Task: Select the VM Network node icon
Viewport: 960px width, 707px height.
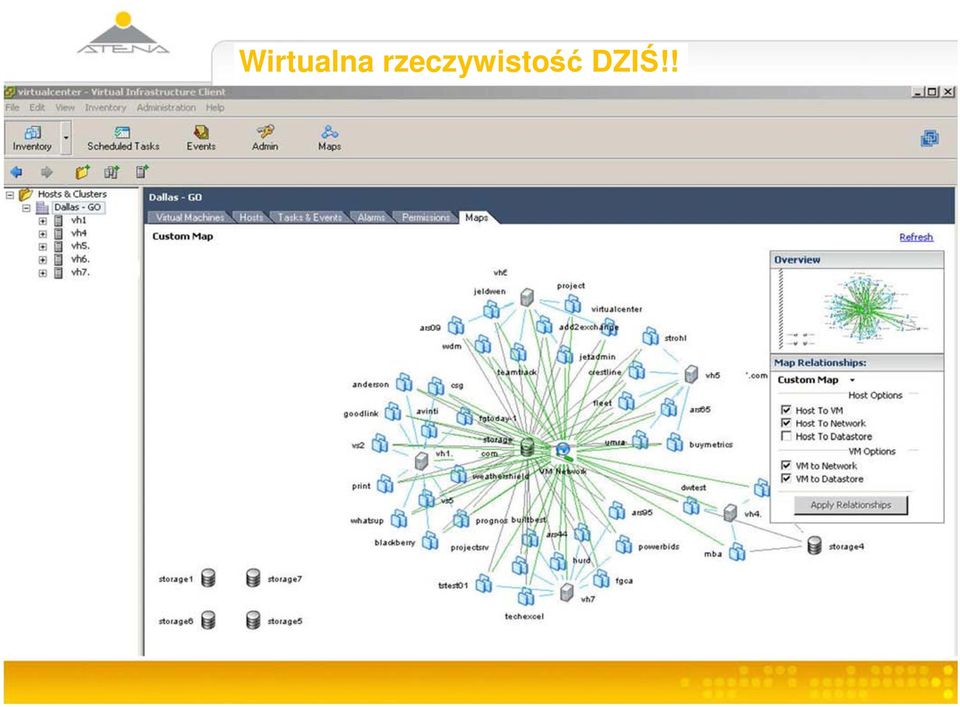Action: click(x=564, y=452)
